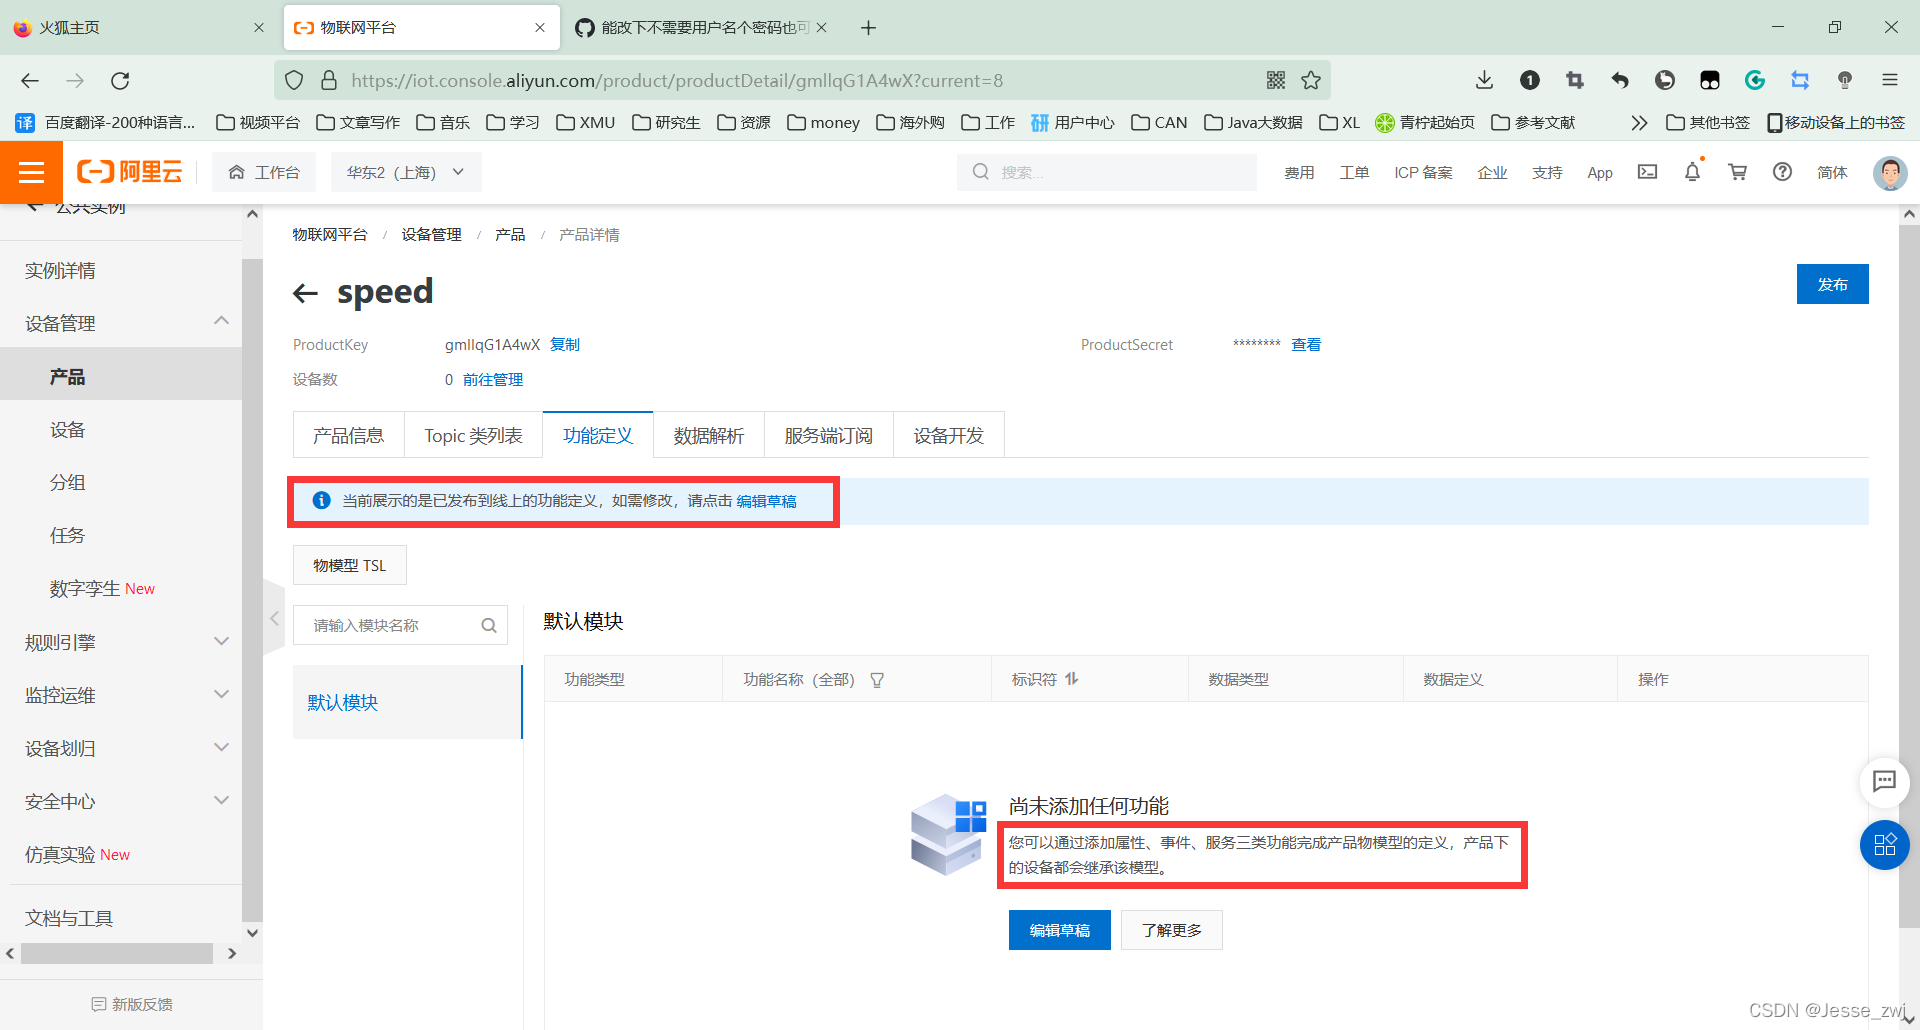
Task: Click the notification bell icon
Action: pos(1692,172)
